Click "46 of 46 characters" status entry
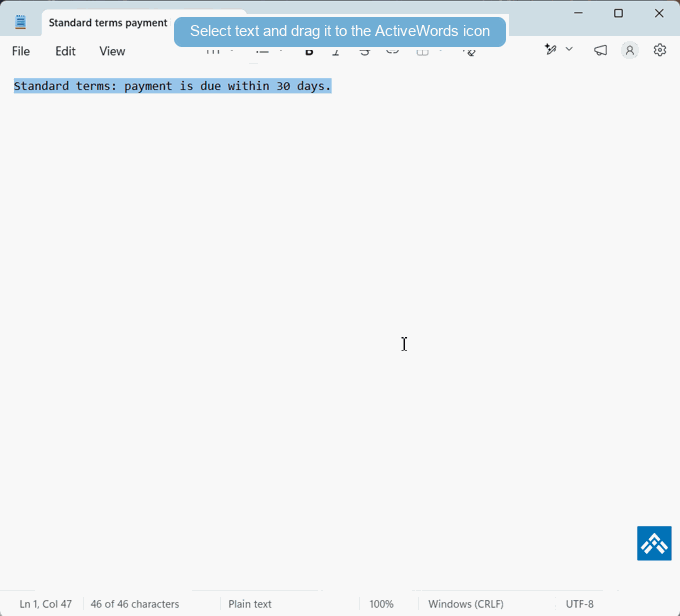 click(x=135, y=604)
